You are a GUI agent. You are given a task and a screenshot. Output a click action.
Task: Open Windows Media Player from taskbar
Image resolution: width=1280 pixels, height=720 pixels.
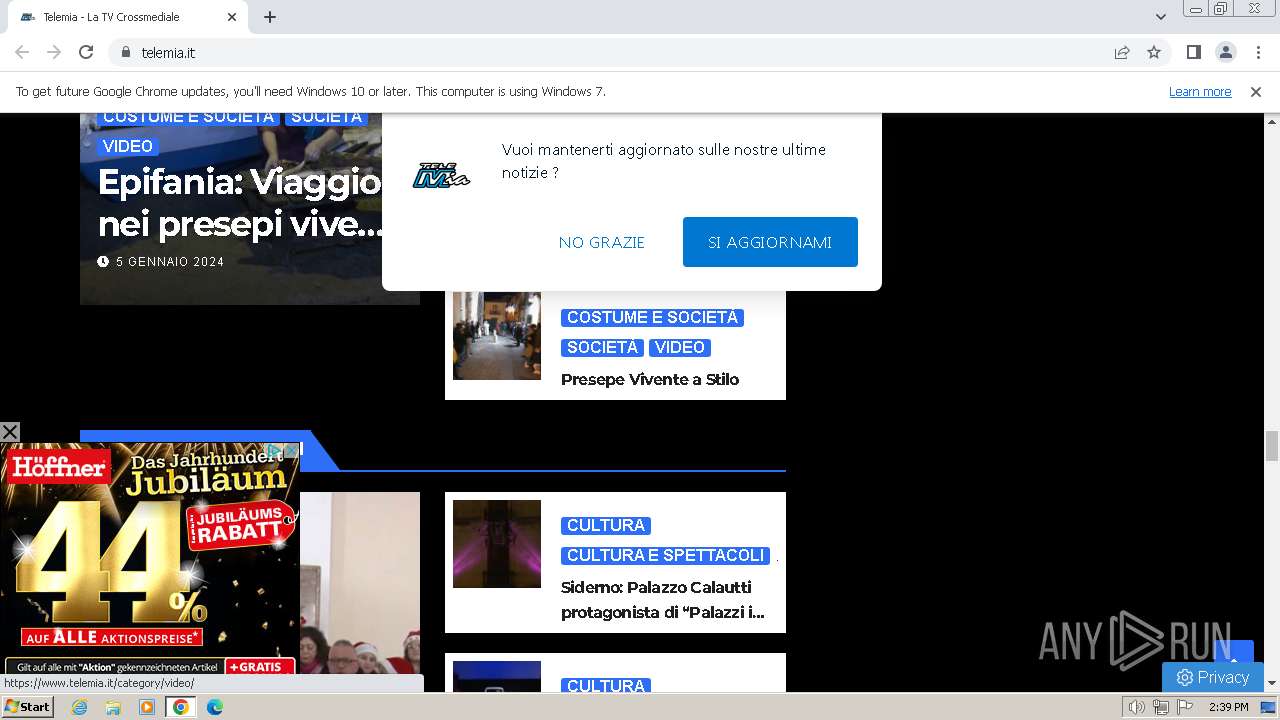click(147, 707)
